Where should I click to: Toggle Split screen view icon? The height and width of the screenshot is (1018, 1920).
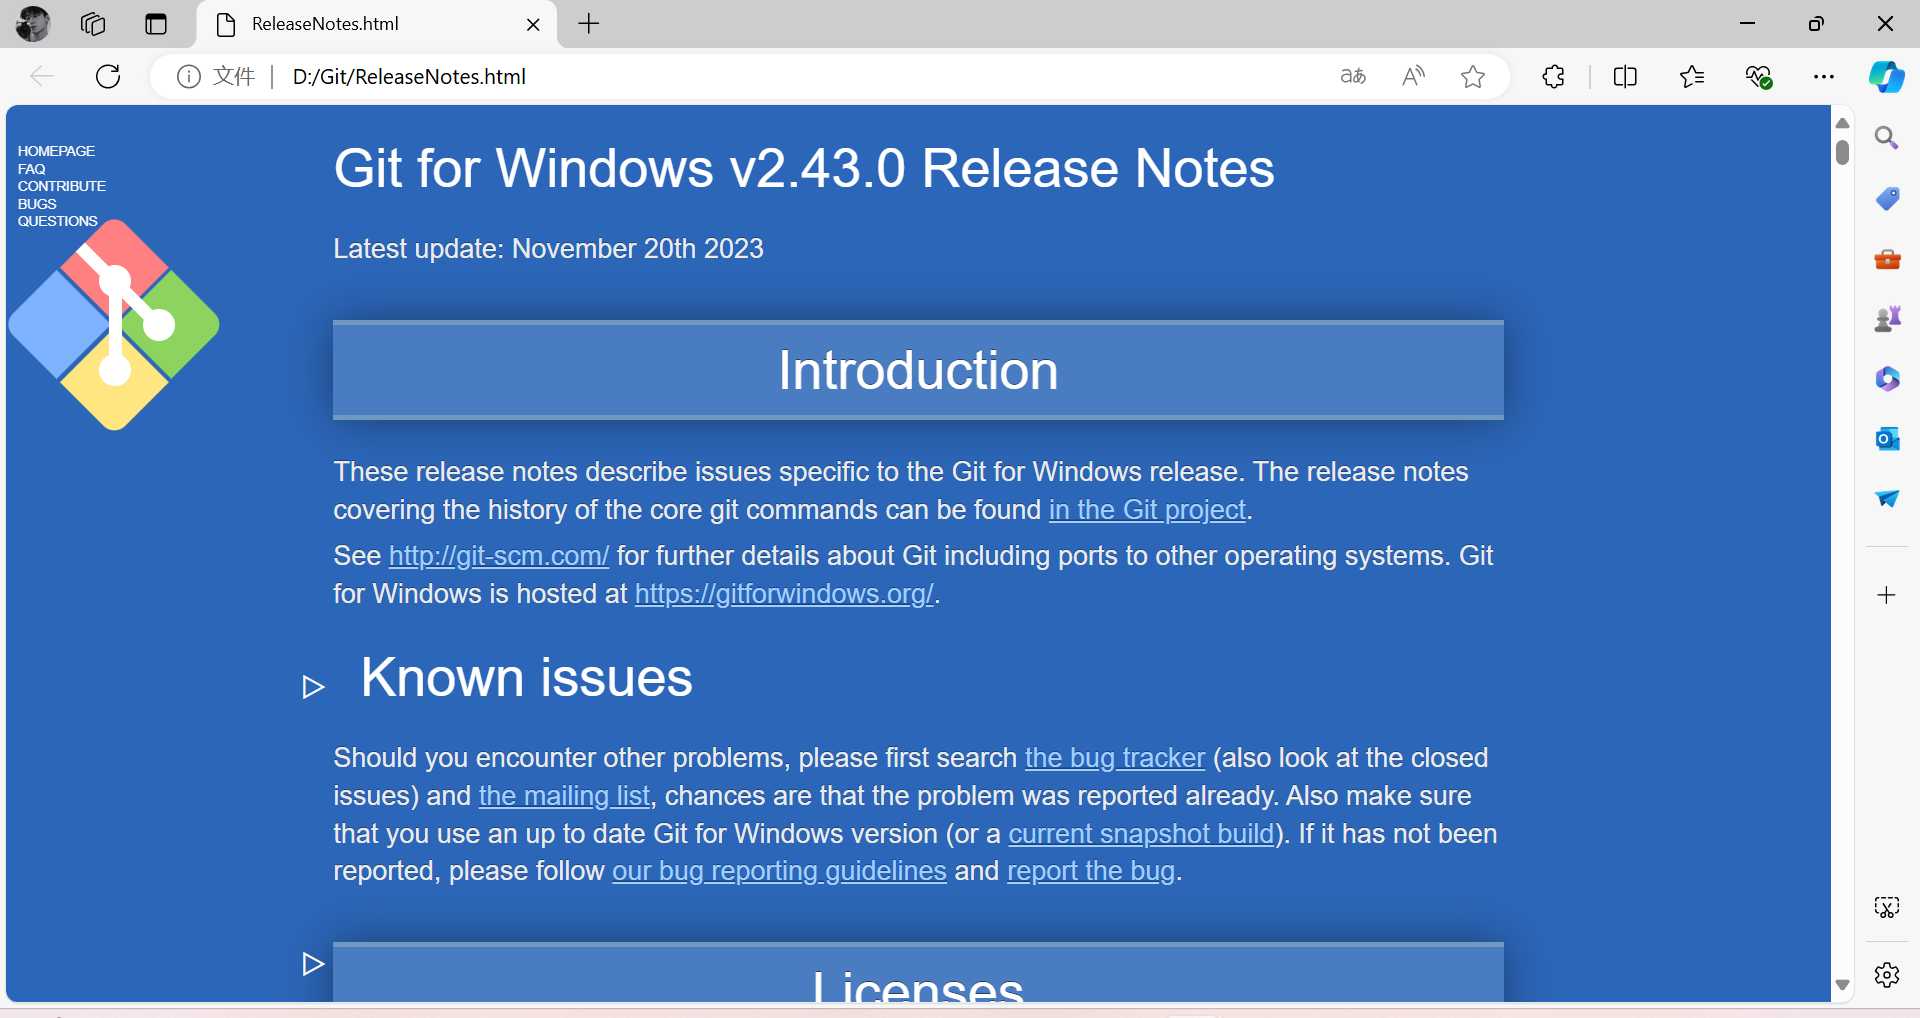tap(1625, 77)
